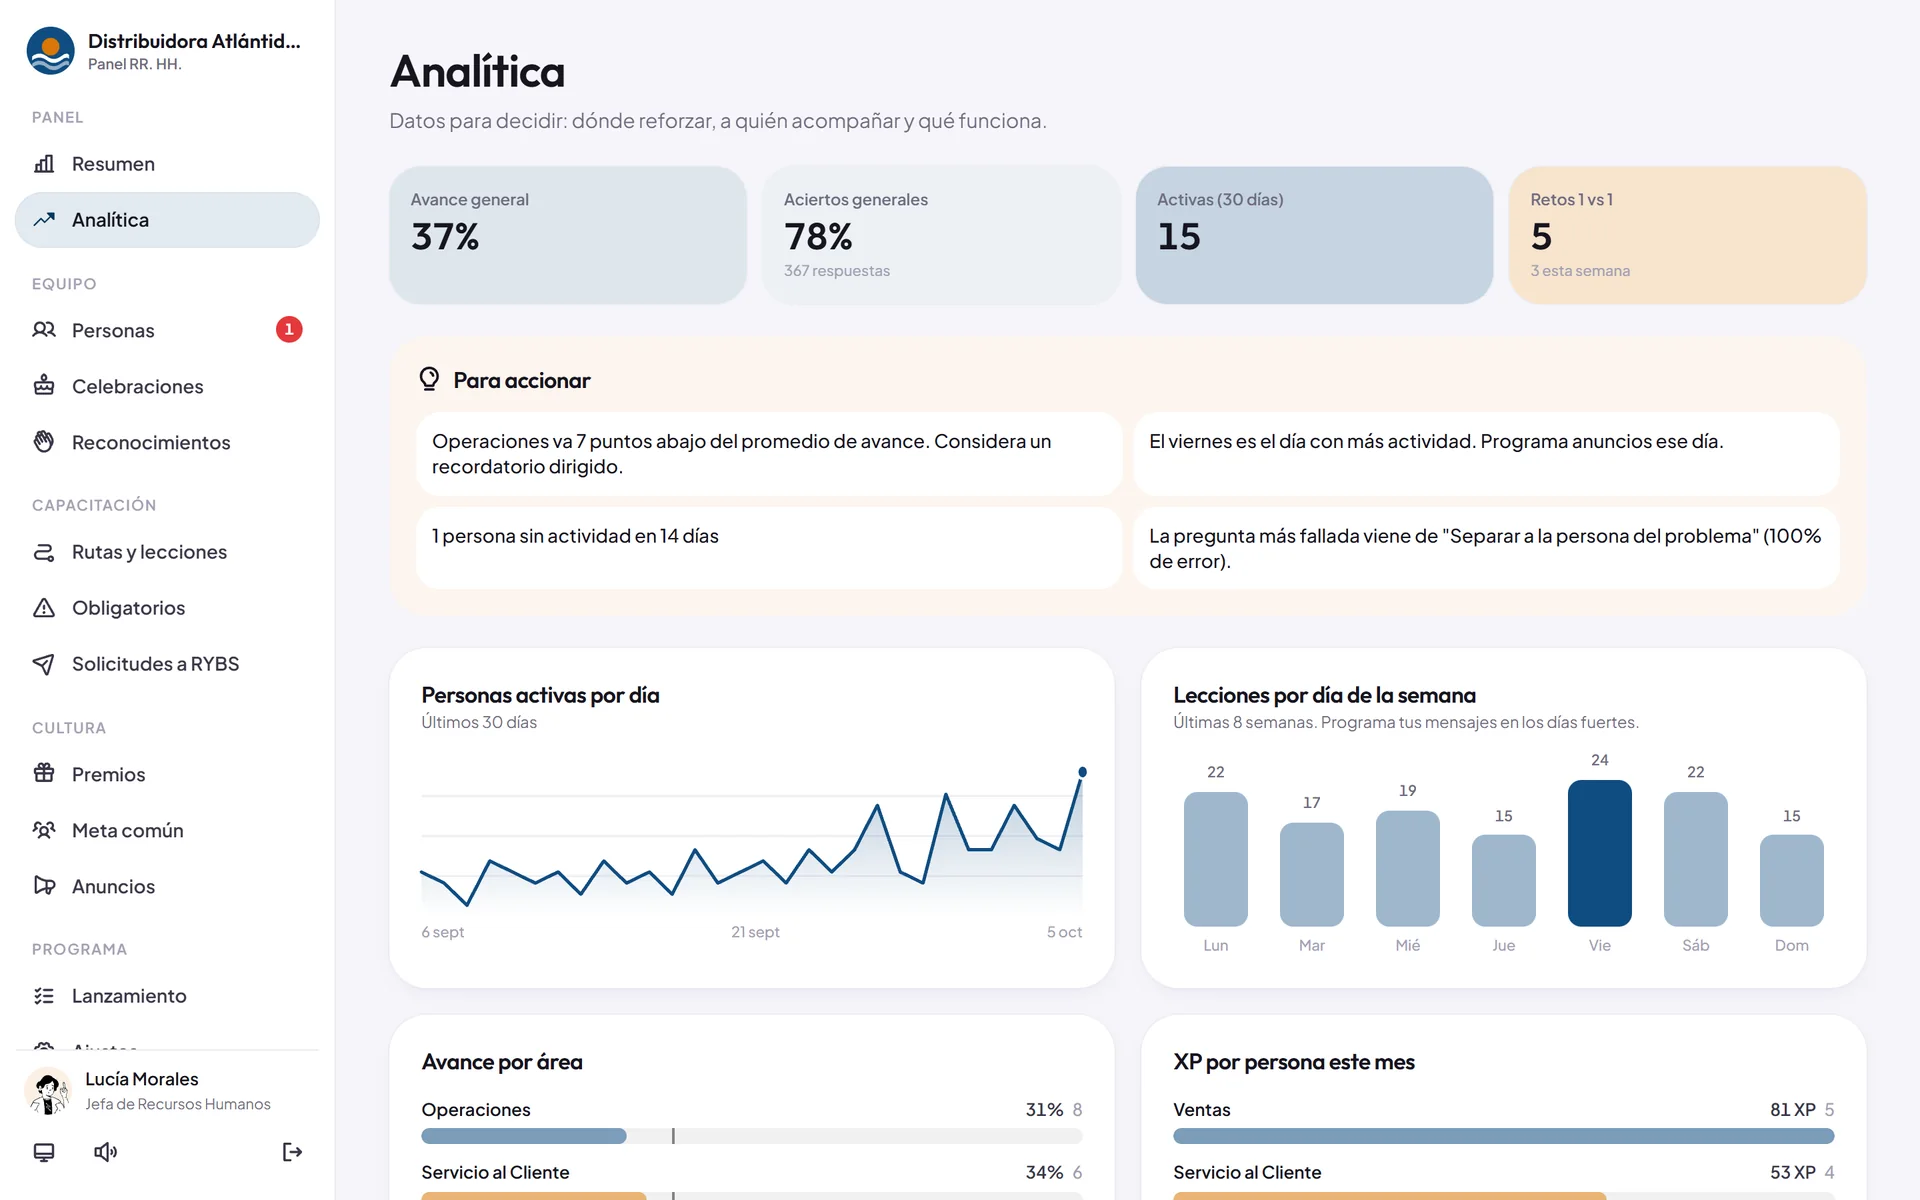
Task: Click the Vie bar in weekly lessons chart
Action: 1600,853
